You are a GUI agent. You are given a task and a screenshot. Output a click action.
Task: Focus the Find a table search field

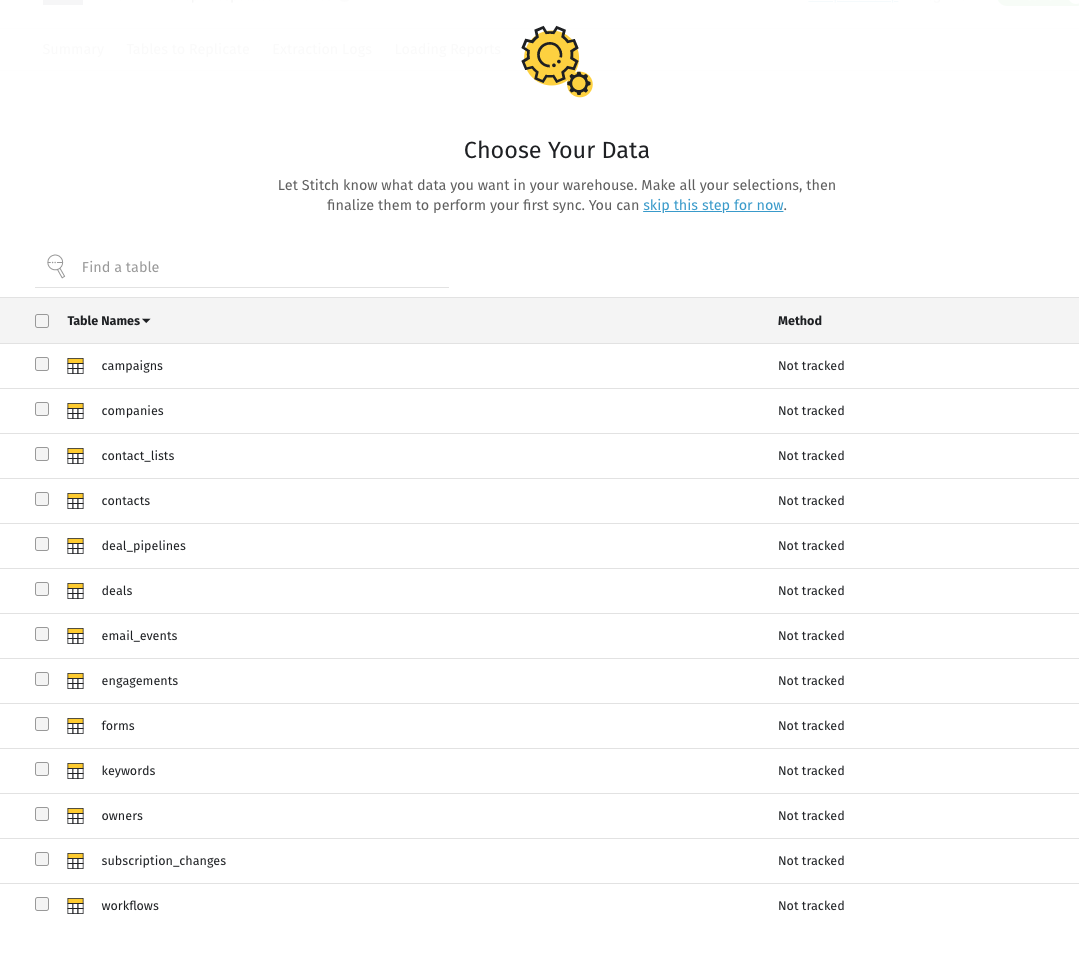click(x=260, y=267)
